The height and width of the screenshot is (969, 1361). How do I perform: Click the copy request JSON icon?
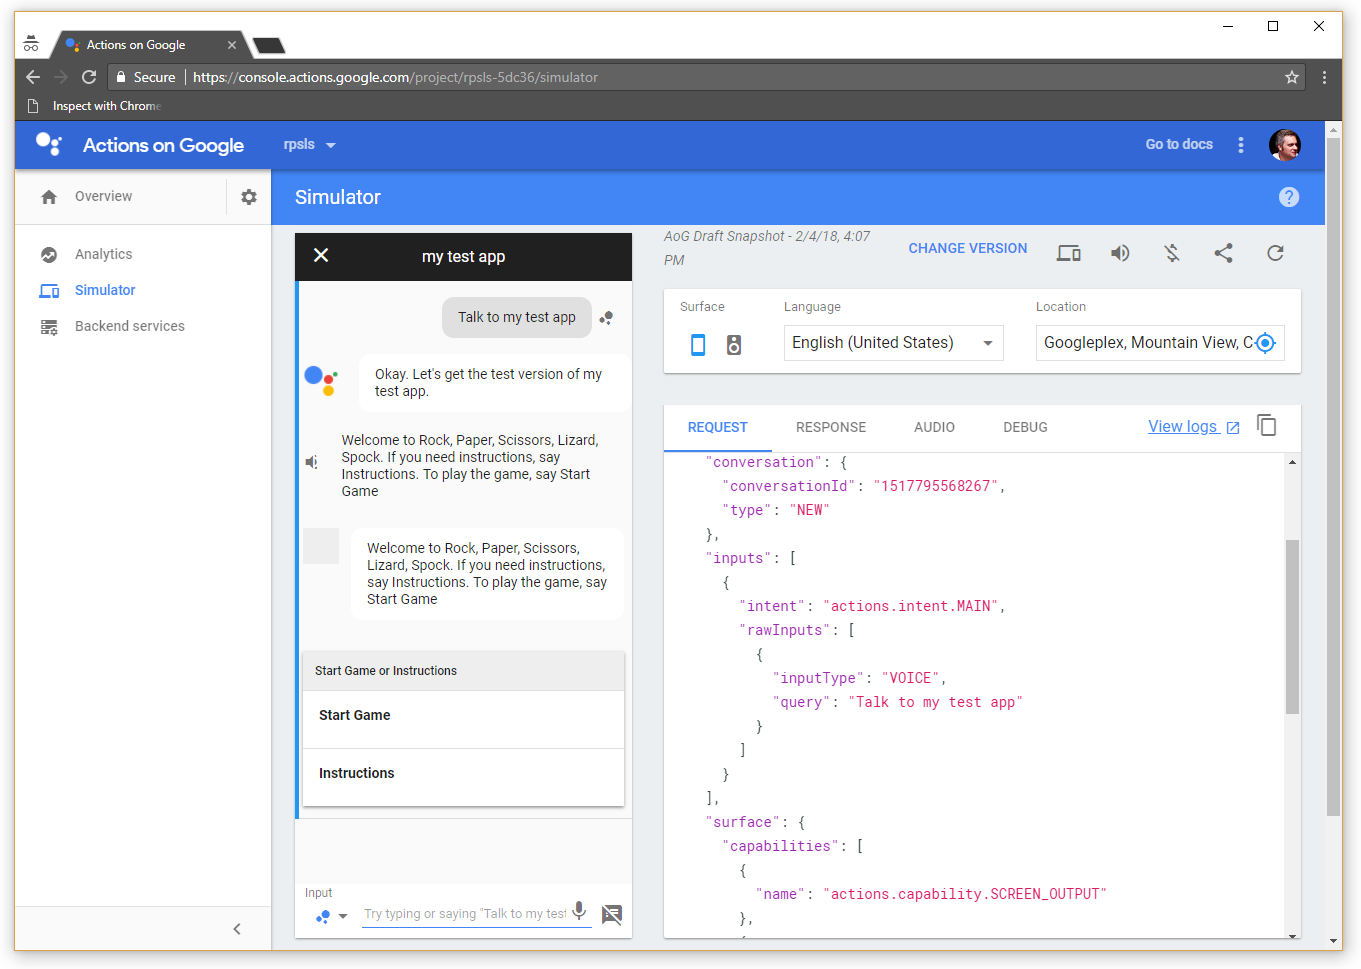(x=1266, y=426)
